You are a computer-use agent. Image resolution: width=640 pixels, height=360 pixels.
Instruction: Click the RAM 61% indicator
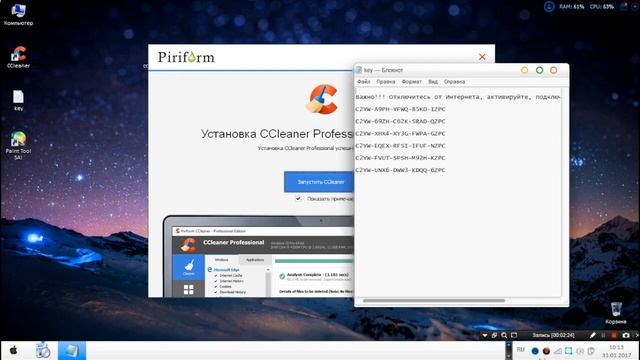point(572,7)
